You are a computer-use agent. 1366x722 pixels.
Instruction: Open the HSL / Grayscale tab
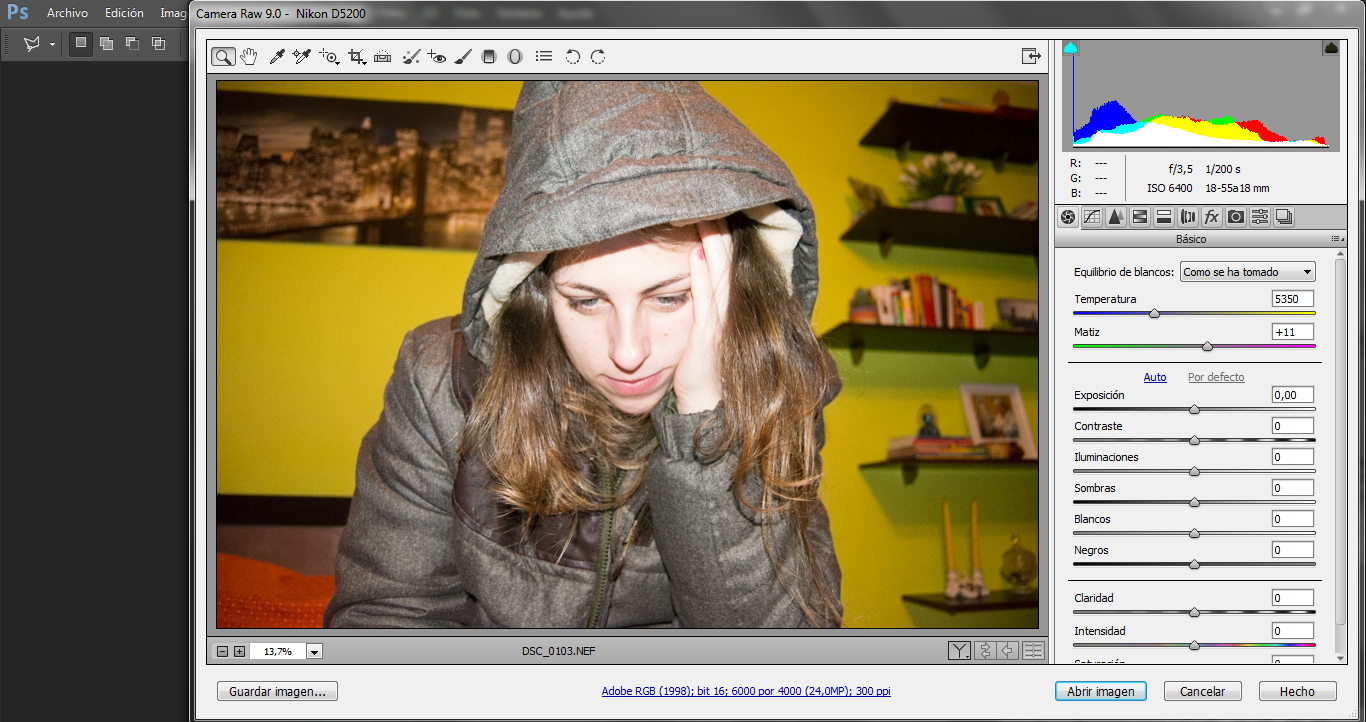[x=1140, y=216]
